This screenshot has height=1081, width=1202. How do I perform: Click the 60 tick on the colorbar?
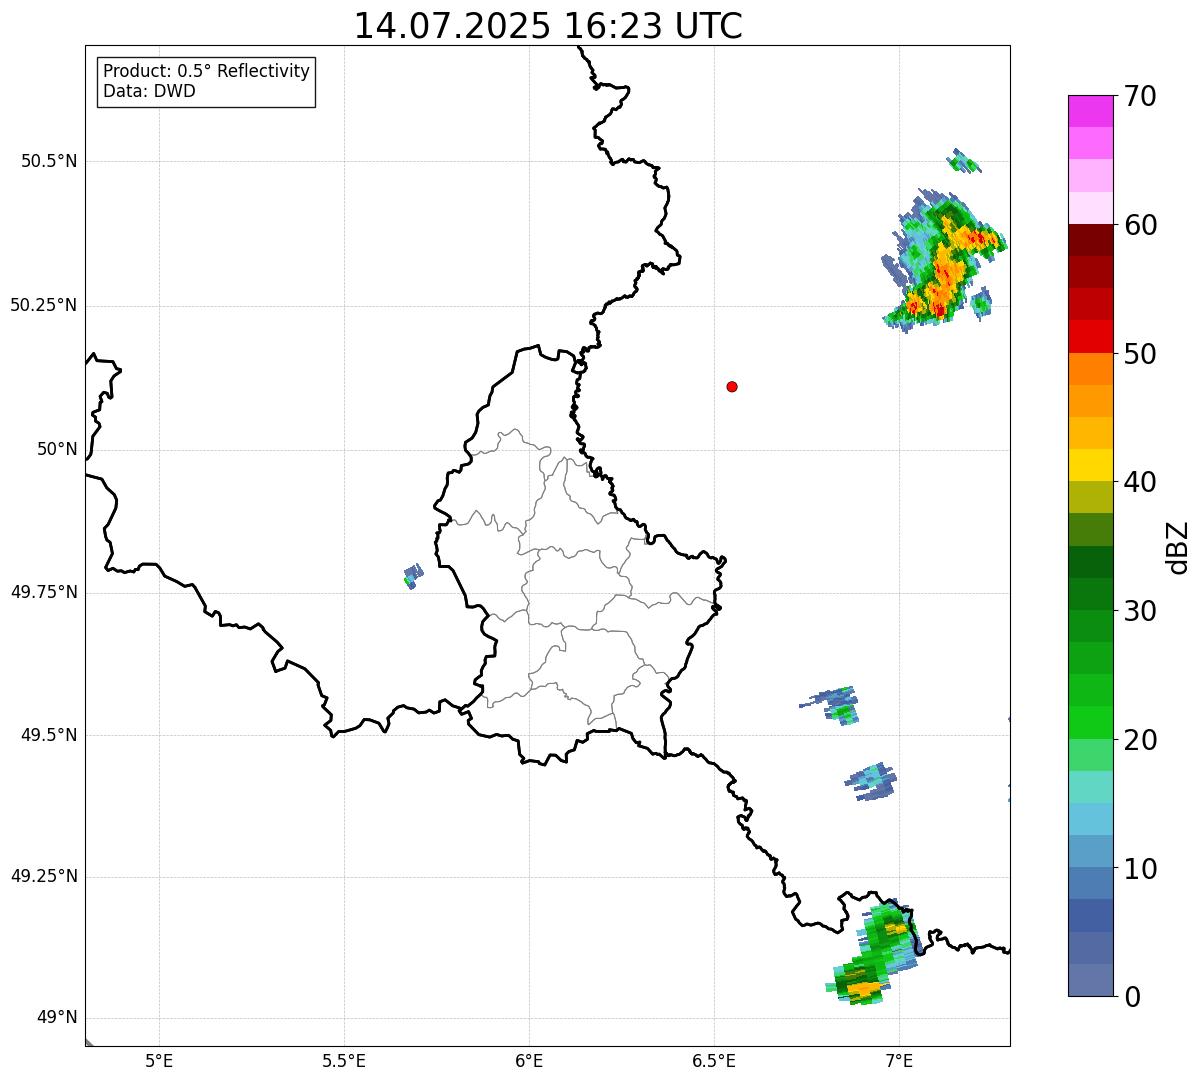[1141, 225]
